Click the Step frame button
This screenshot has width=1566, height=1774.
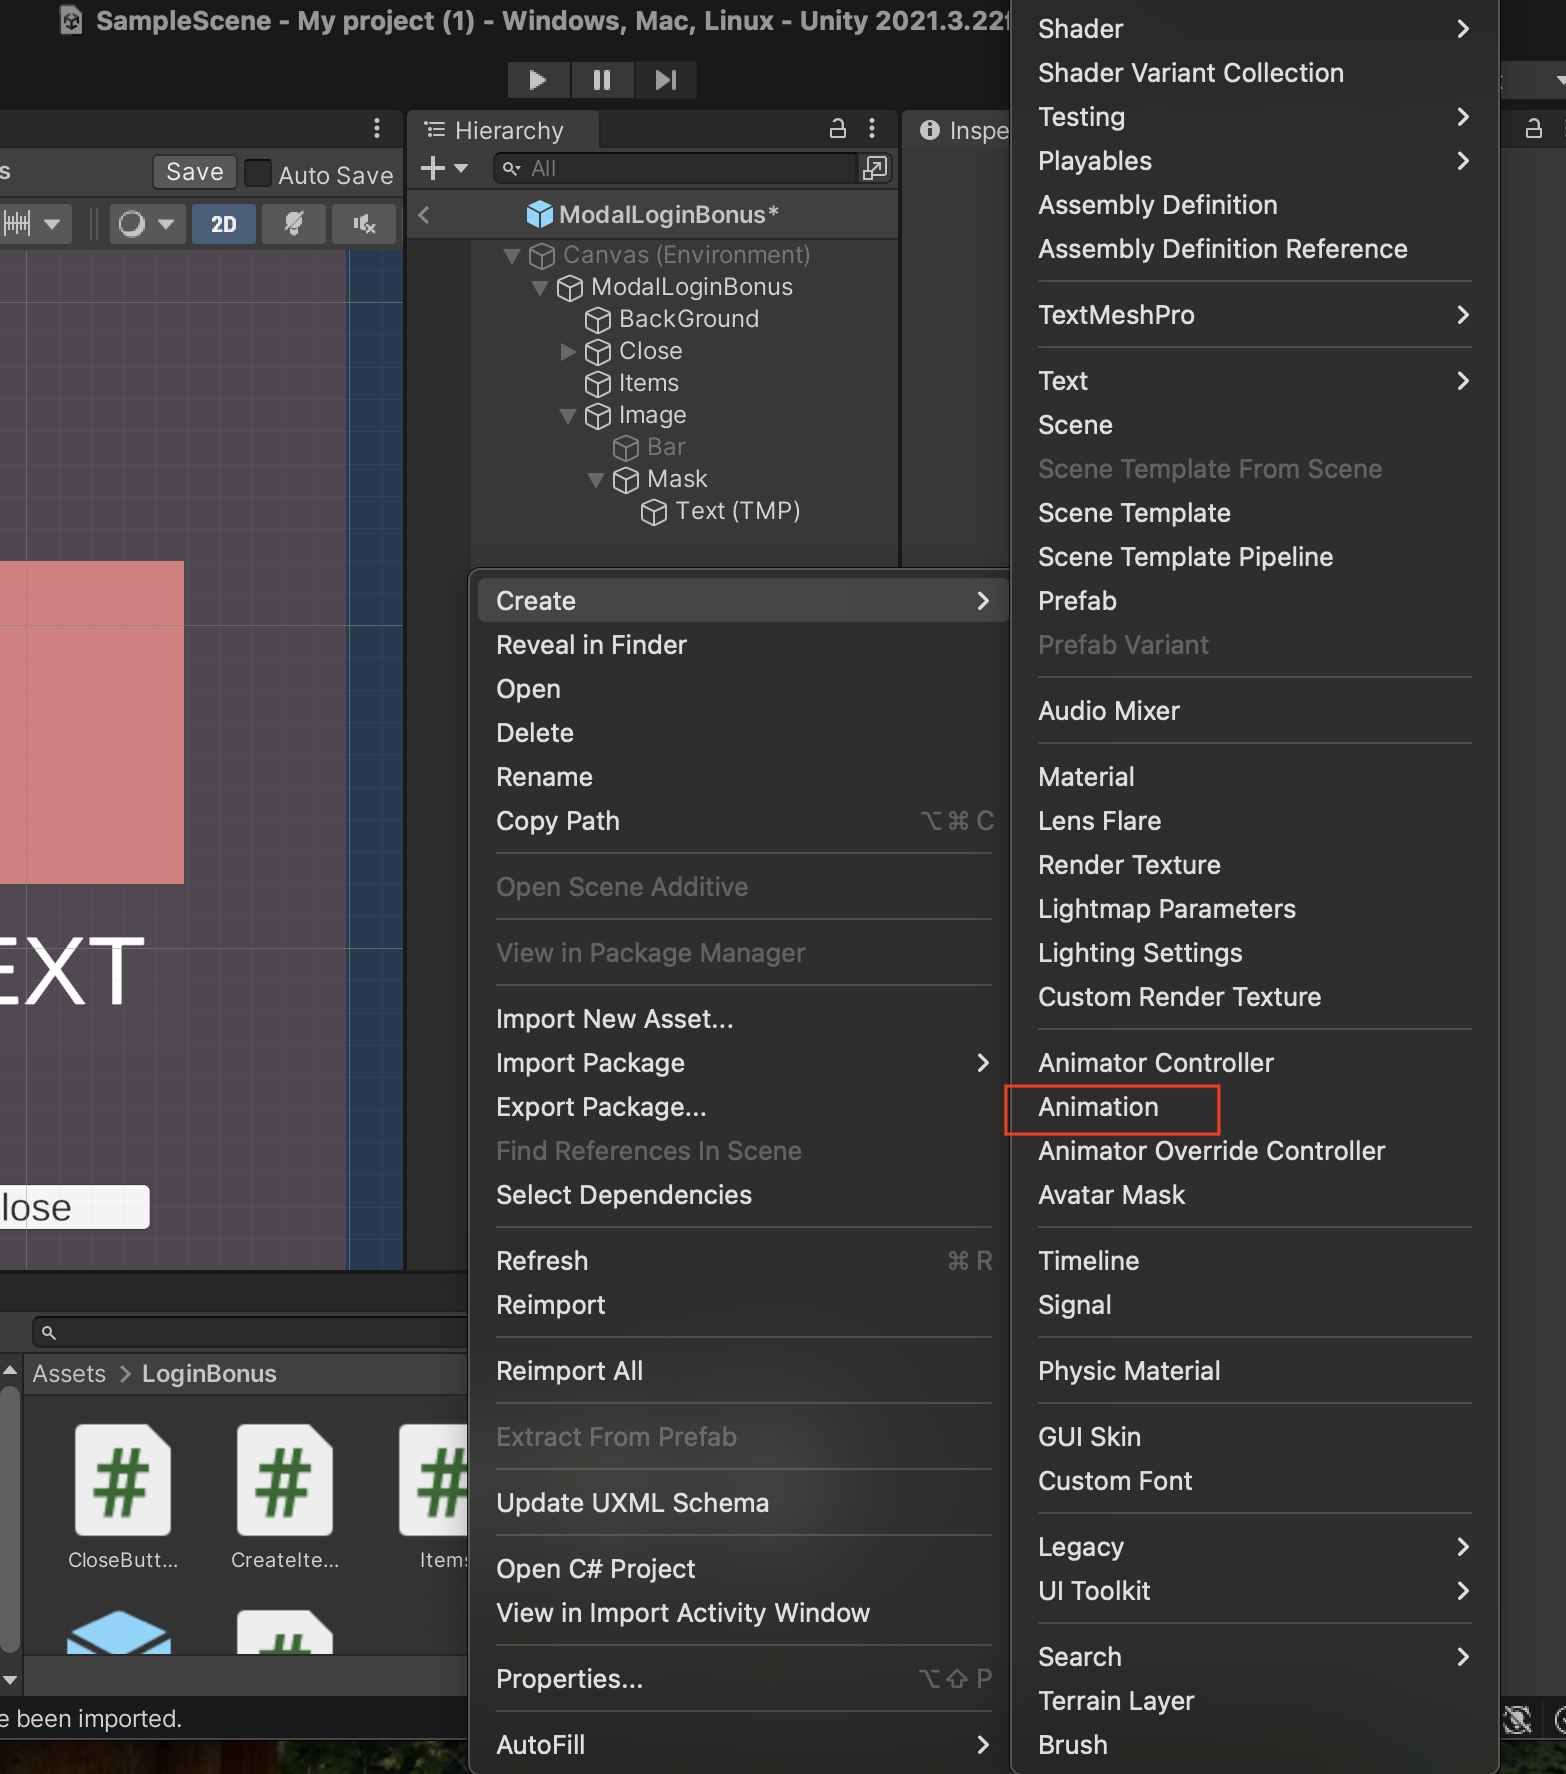pos(666,80)
